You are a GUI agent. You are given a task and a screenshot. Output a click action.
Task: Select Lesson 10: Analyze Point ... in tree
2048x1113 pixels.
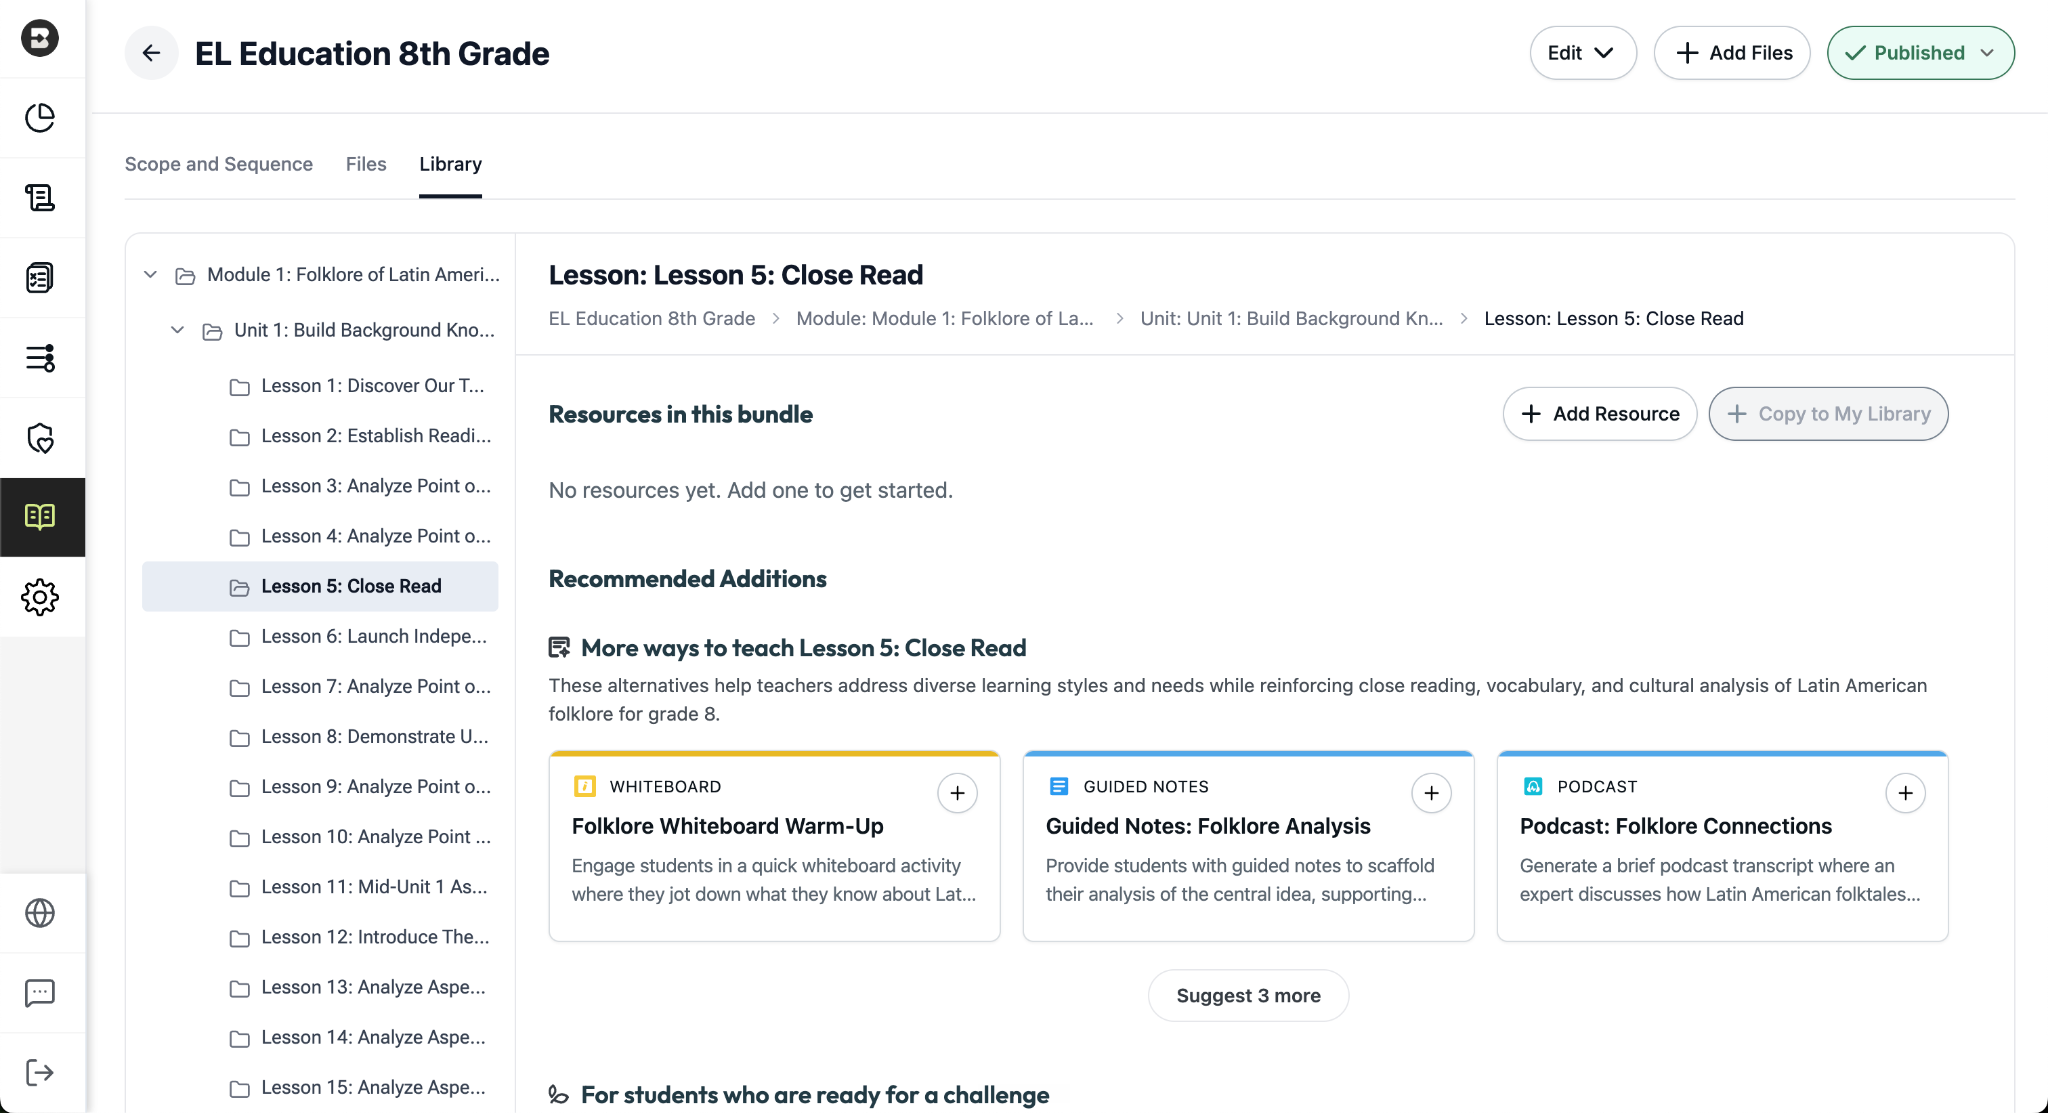pos(320,837)
